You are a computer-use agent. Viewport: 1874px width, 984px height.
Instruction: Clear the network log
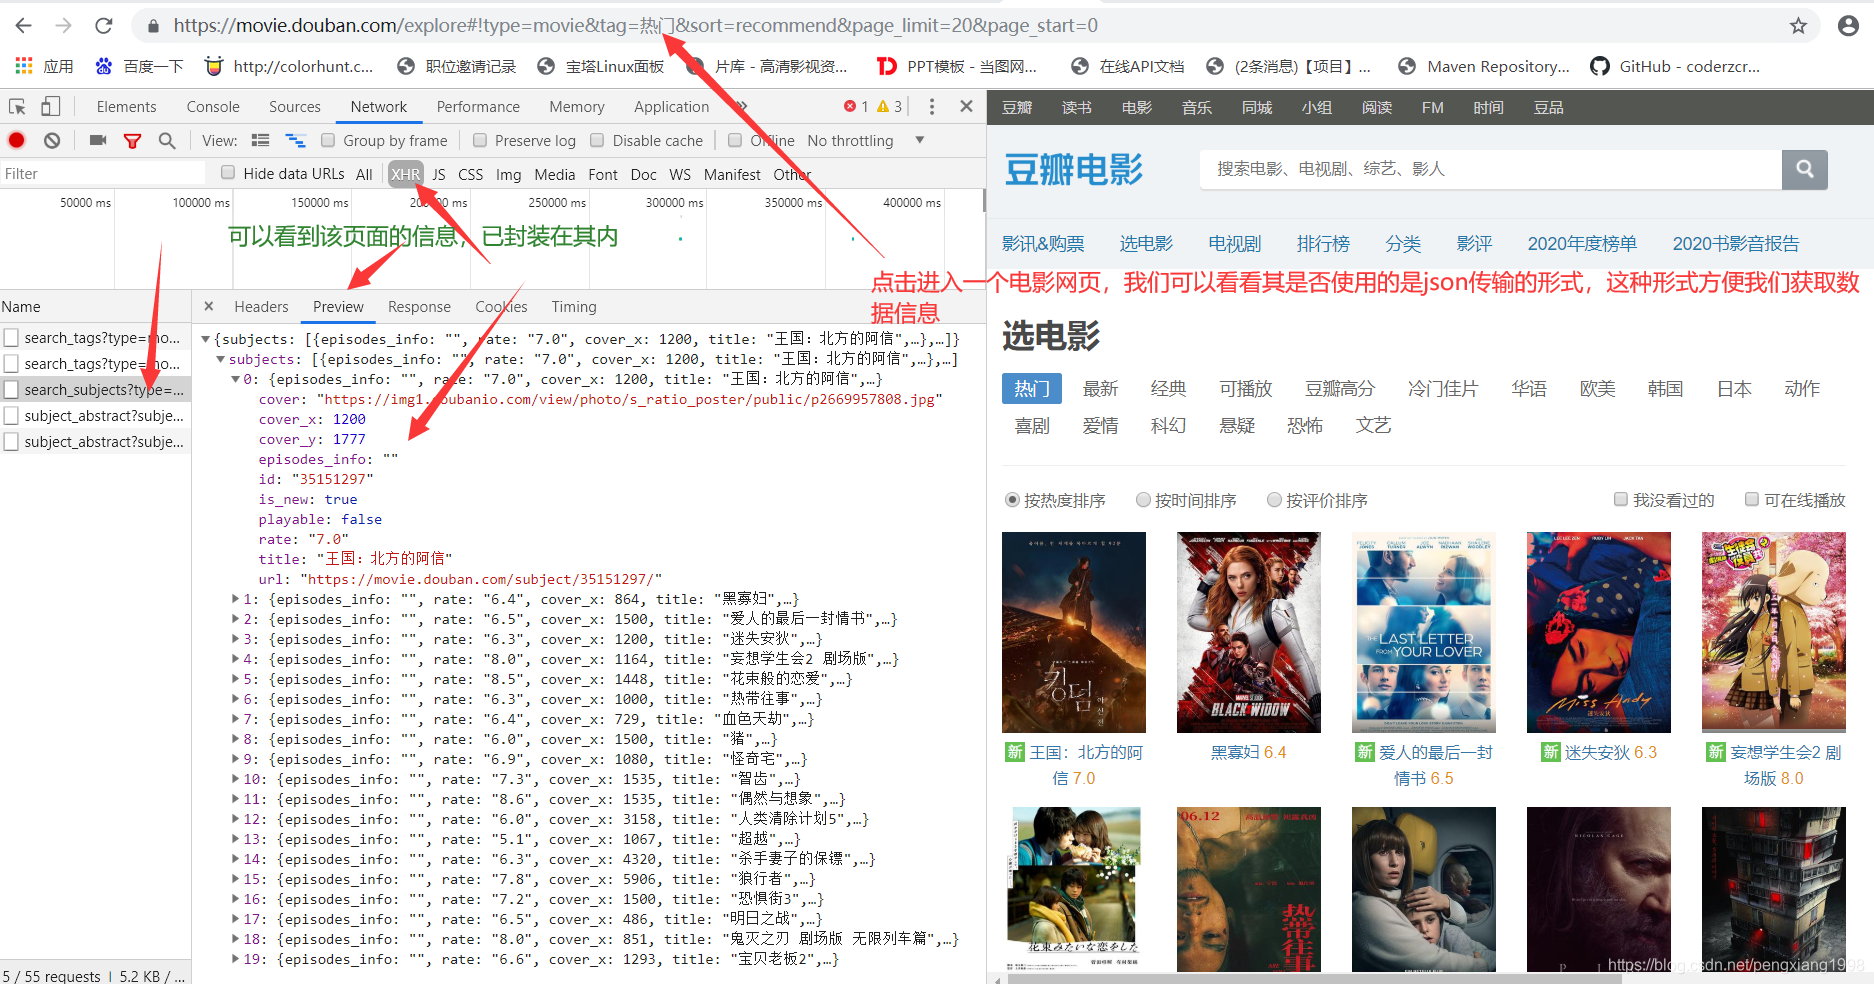[52, 141]
